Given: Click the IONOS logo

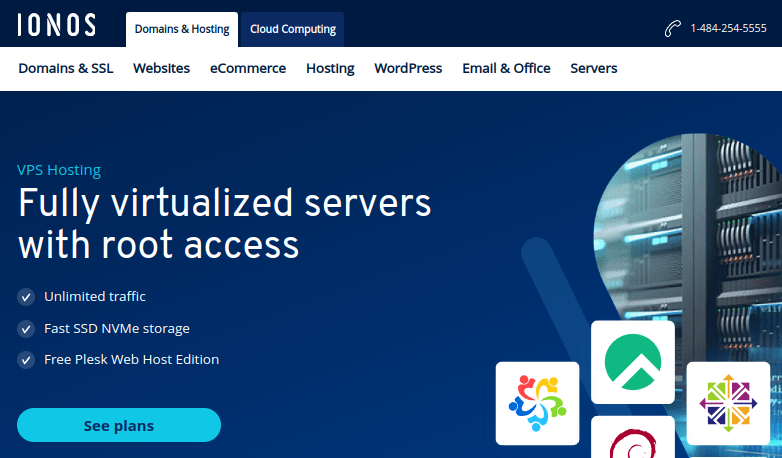Looking at the screenshot, I should pyautogui.click(x=56, y=24).
